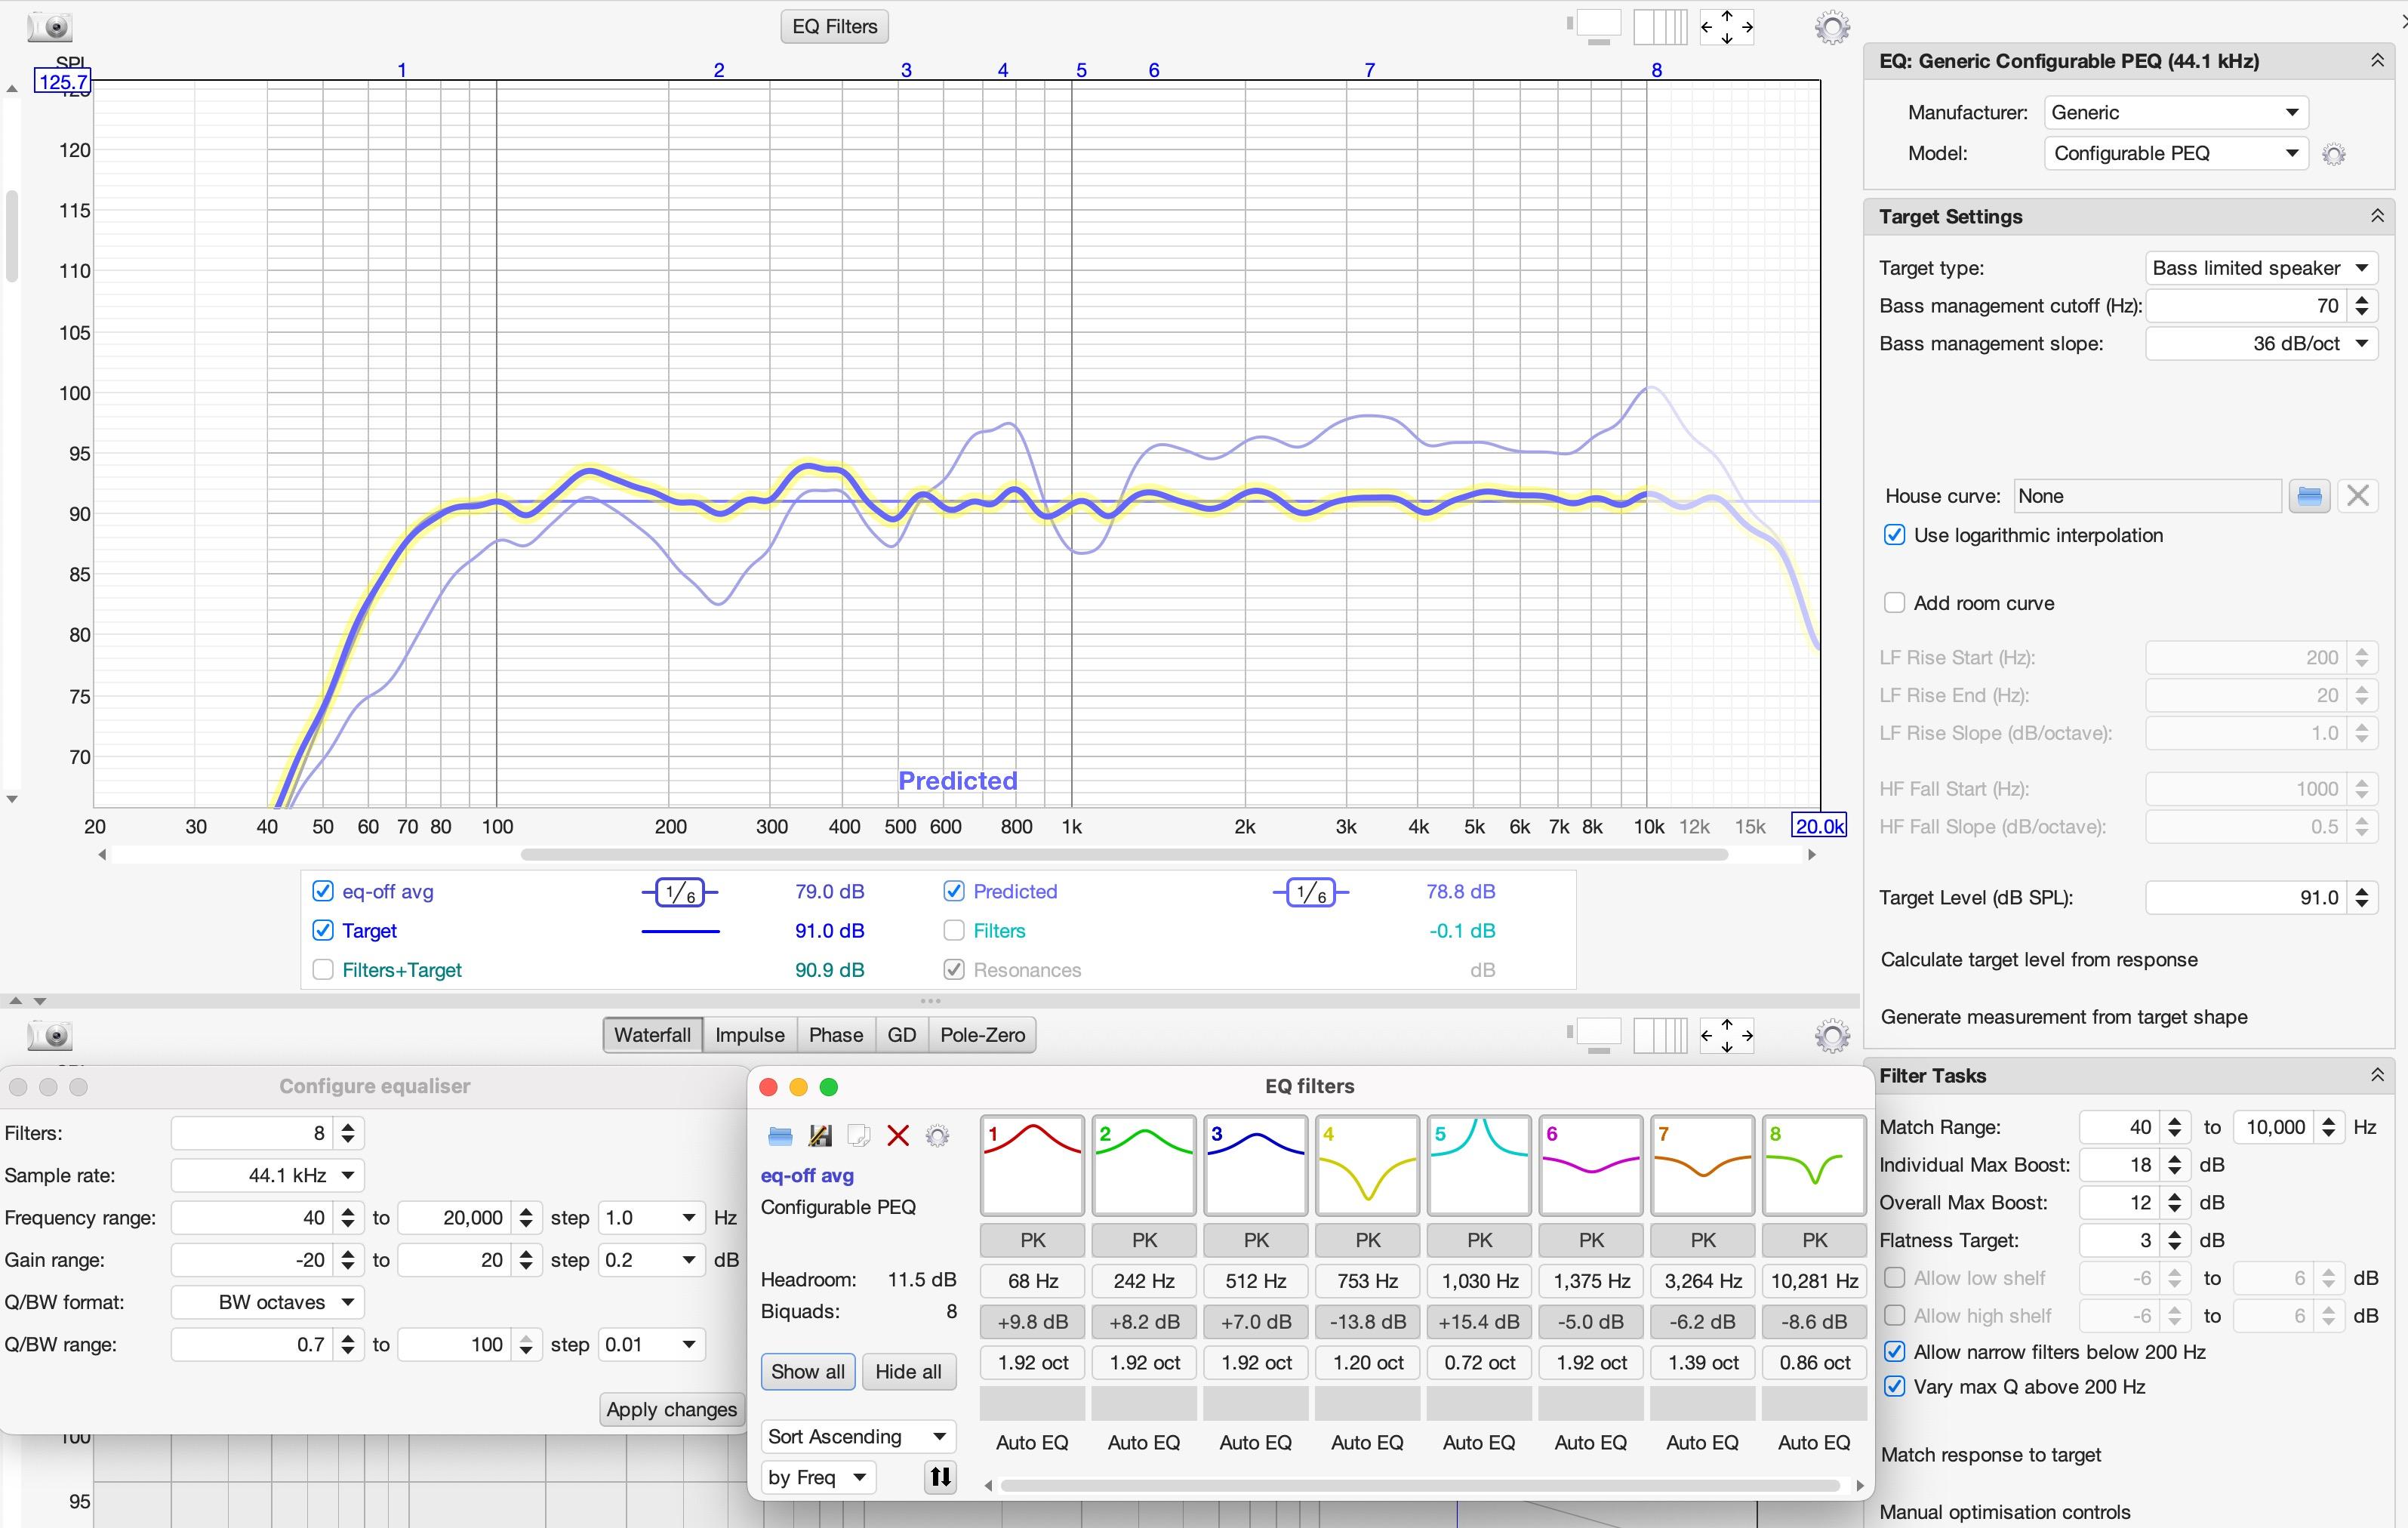Delete all filters with the red X icon
Screen dimensions: 2408x1528
point(898,1136)
